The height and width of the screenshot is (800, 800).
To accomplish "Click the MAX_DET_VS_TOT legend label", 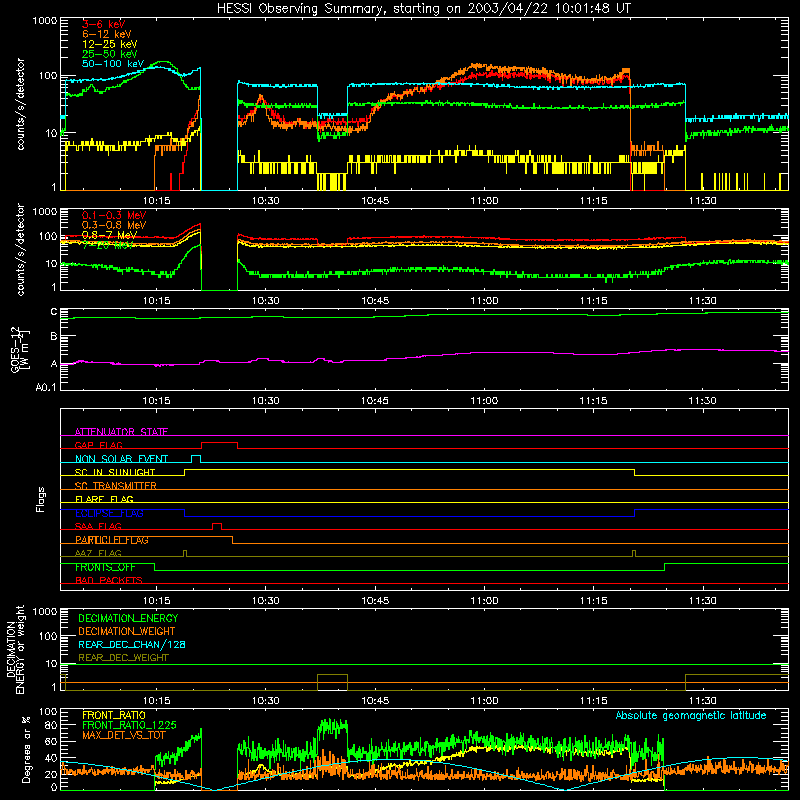I will click(124, 735).
